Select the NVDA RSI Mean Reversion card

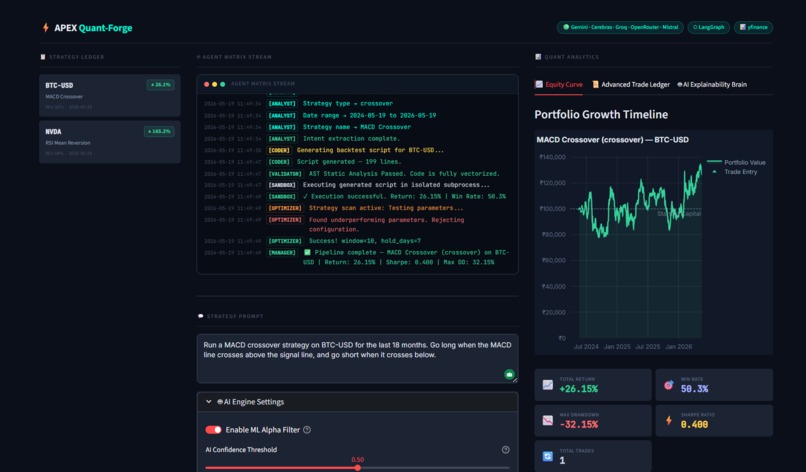point(109,142)
